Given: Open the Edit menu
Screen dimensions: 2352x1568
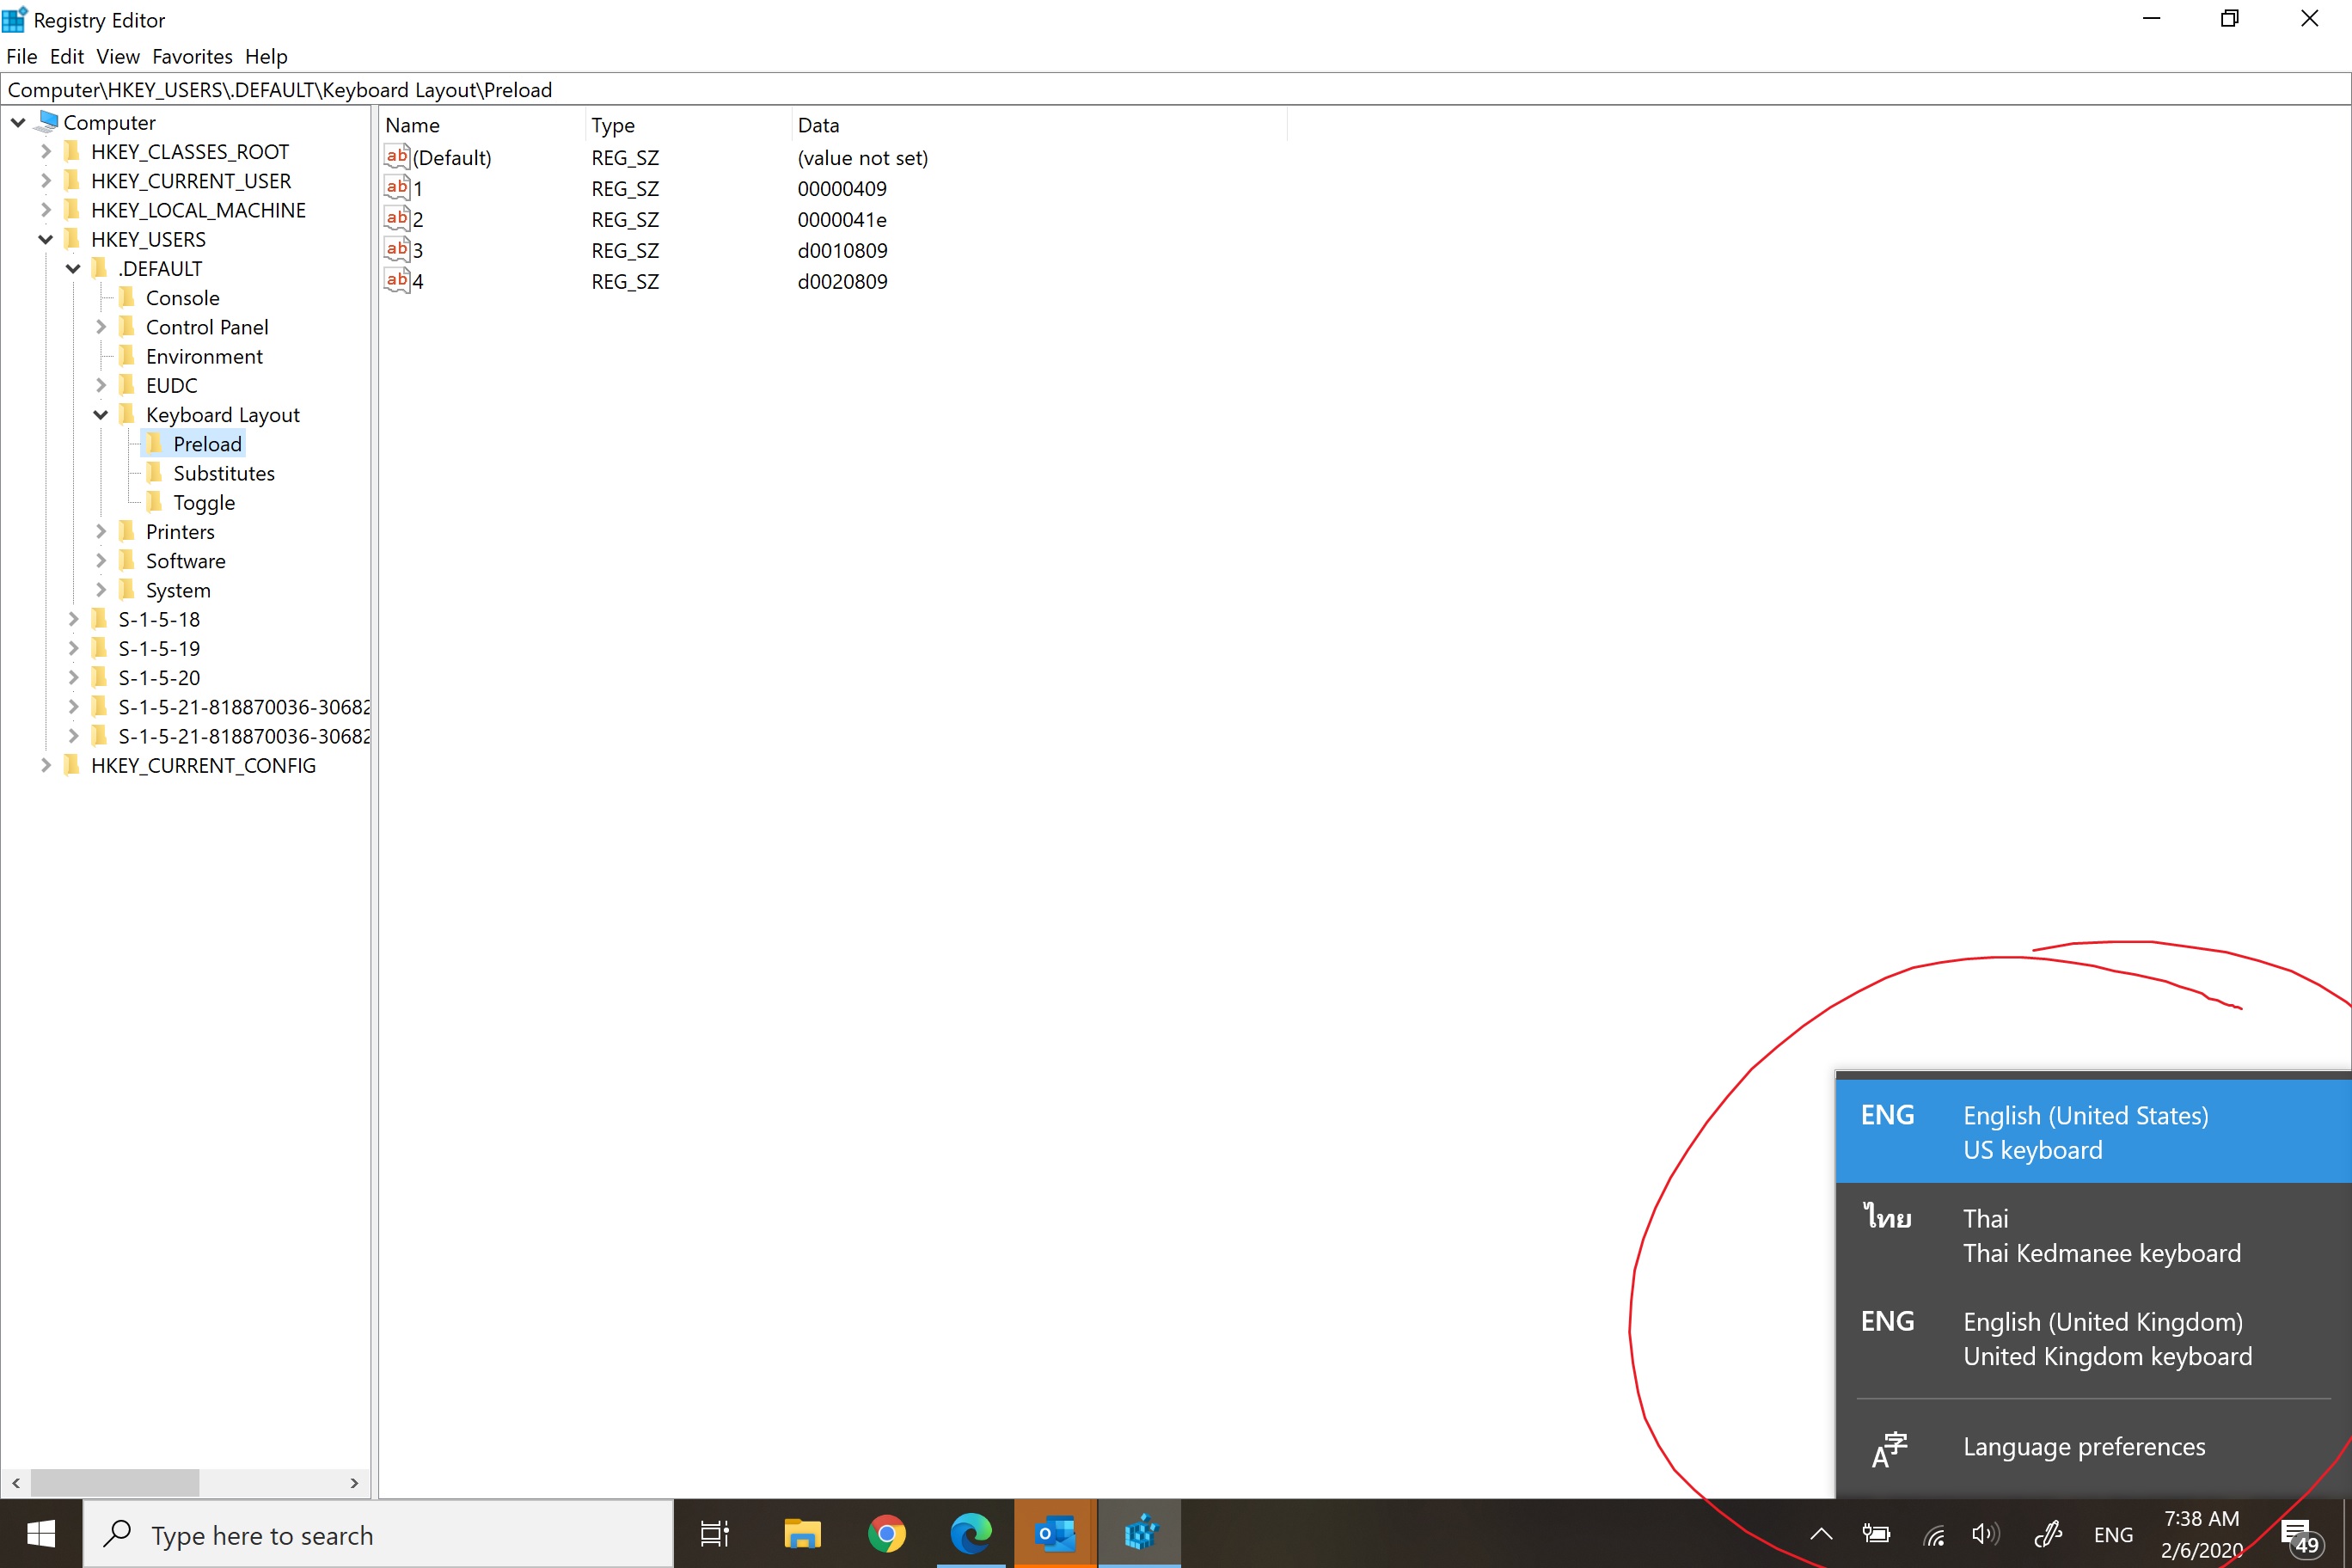Looking at the screenshot, I should pyautogui.click(x=66, y=57).
